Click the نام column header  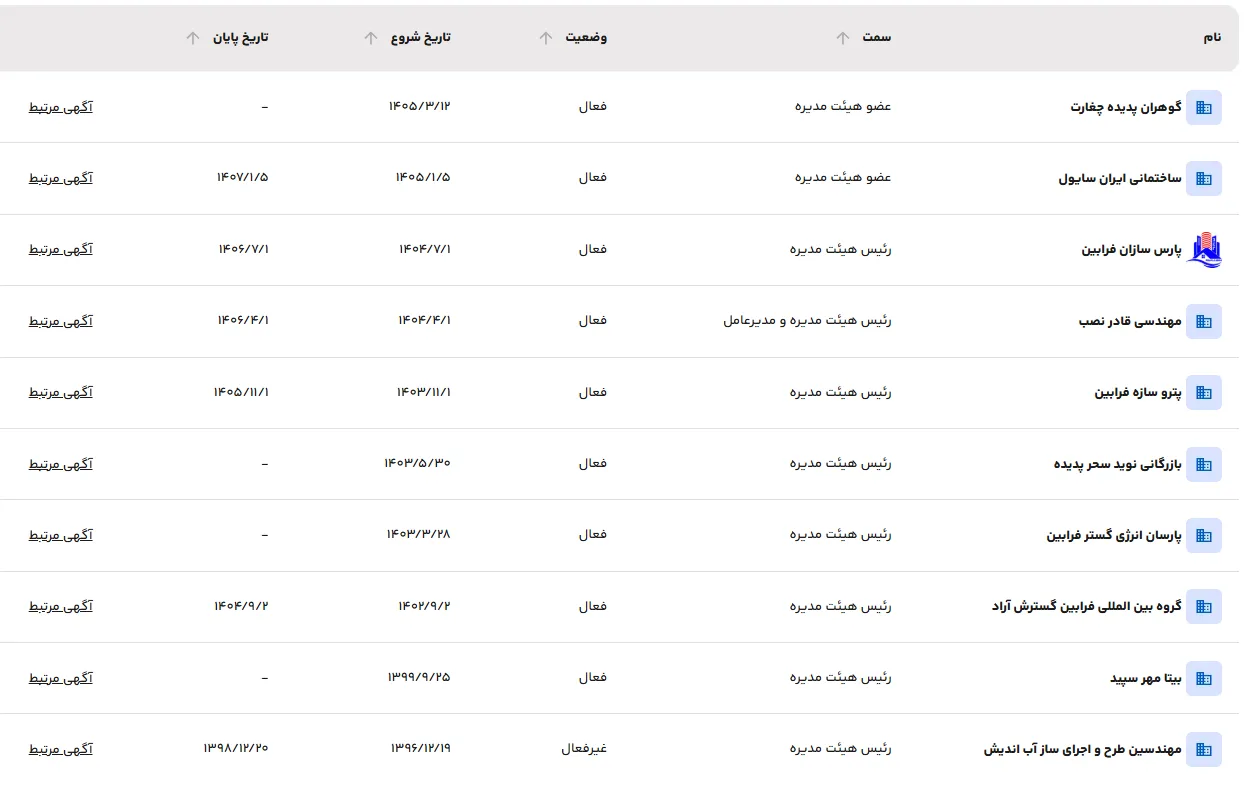pyautogui.click(x=1211, y=38)
